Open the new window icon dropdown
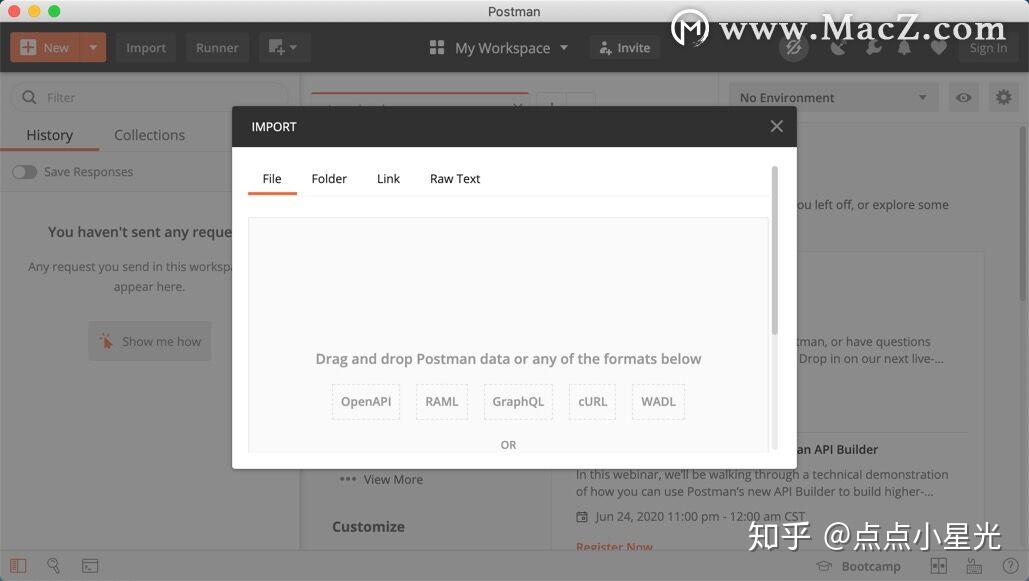 coord(284,47)
